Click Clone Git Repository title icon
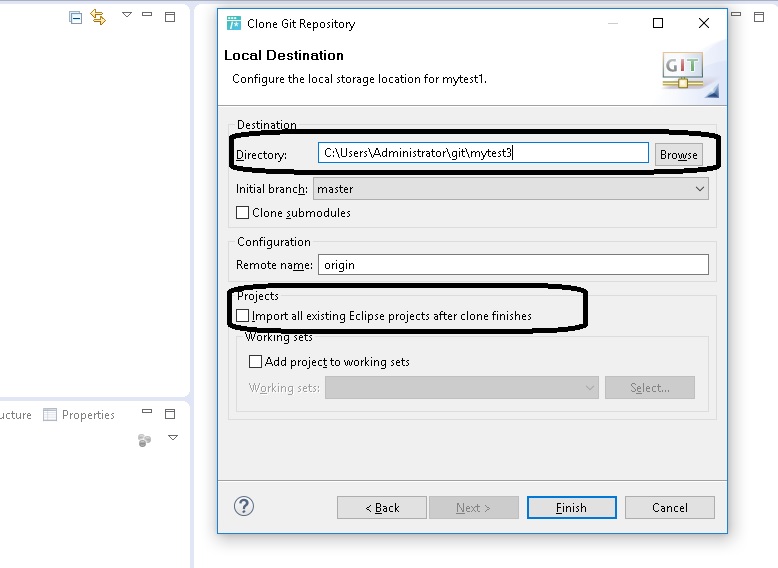This screenshot has height=568, width=778. (x=234, y=23)
